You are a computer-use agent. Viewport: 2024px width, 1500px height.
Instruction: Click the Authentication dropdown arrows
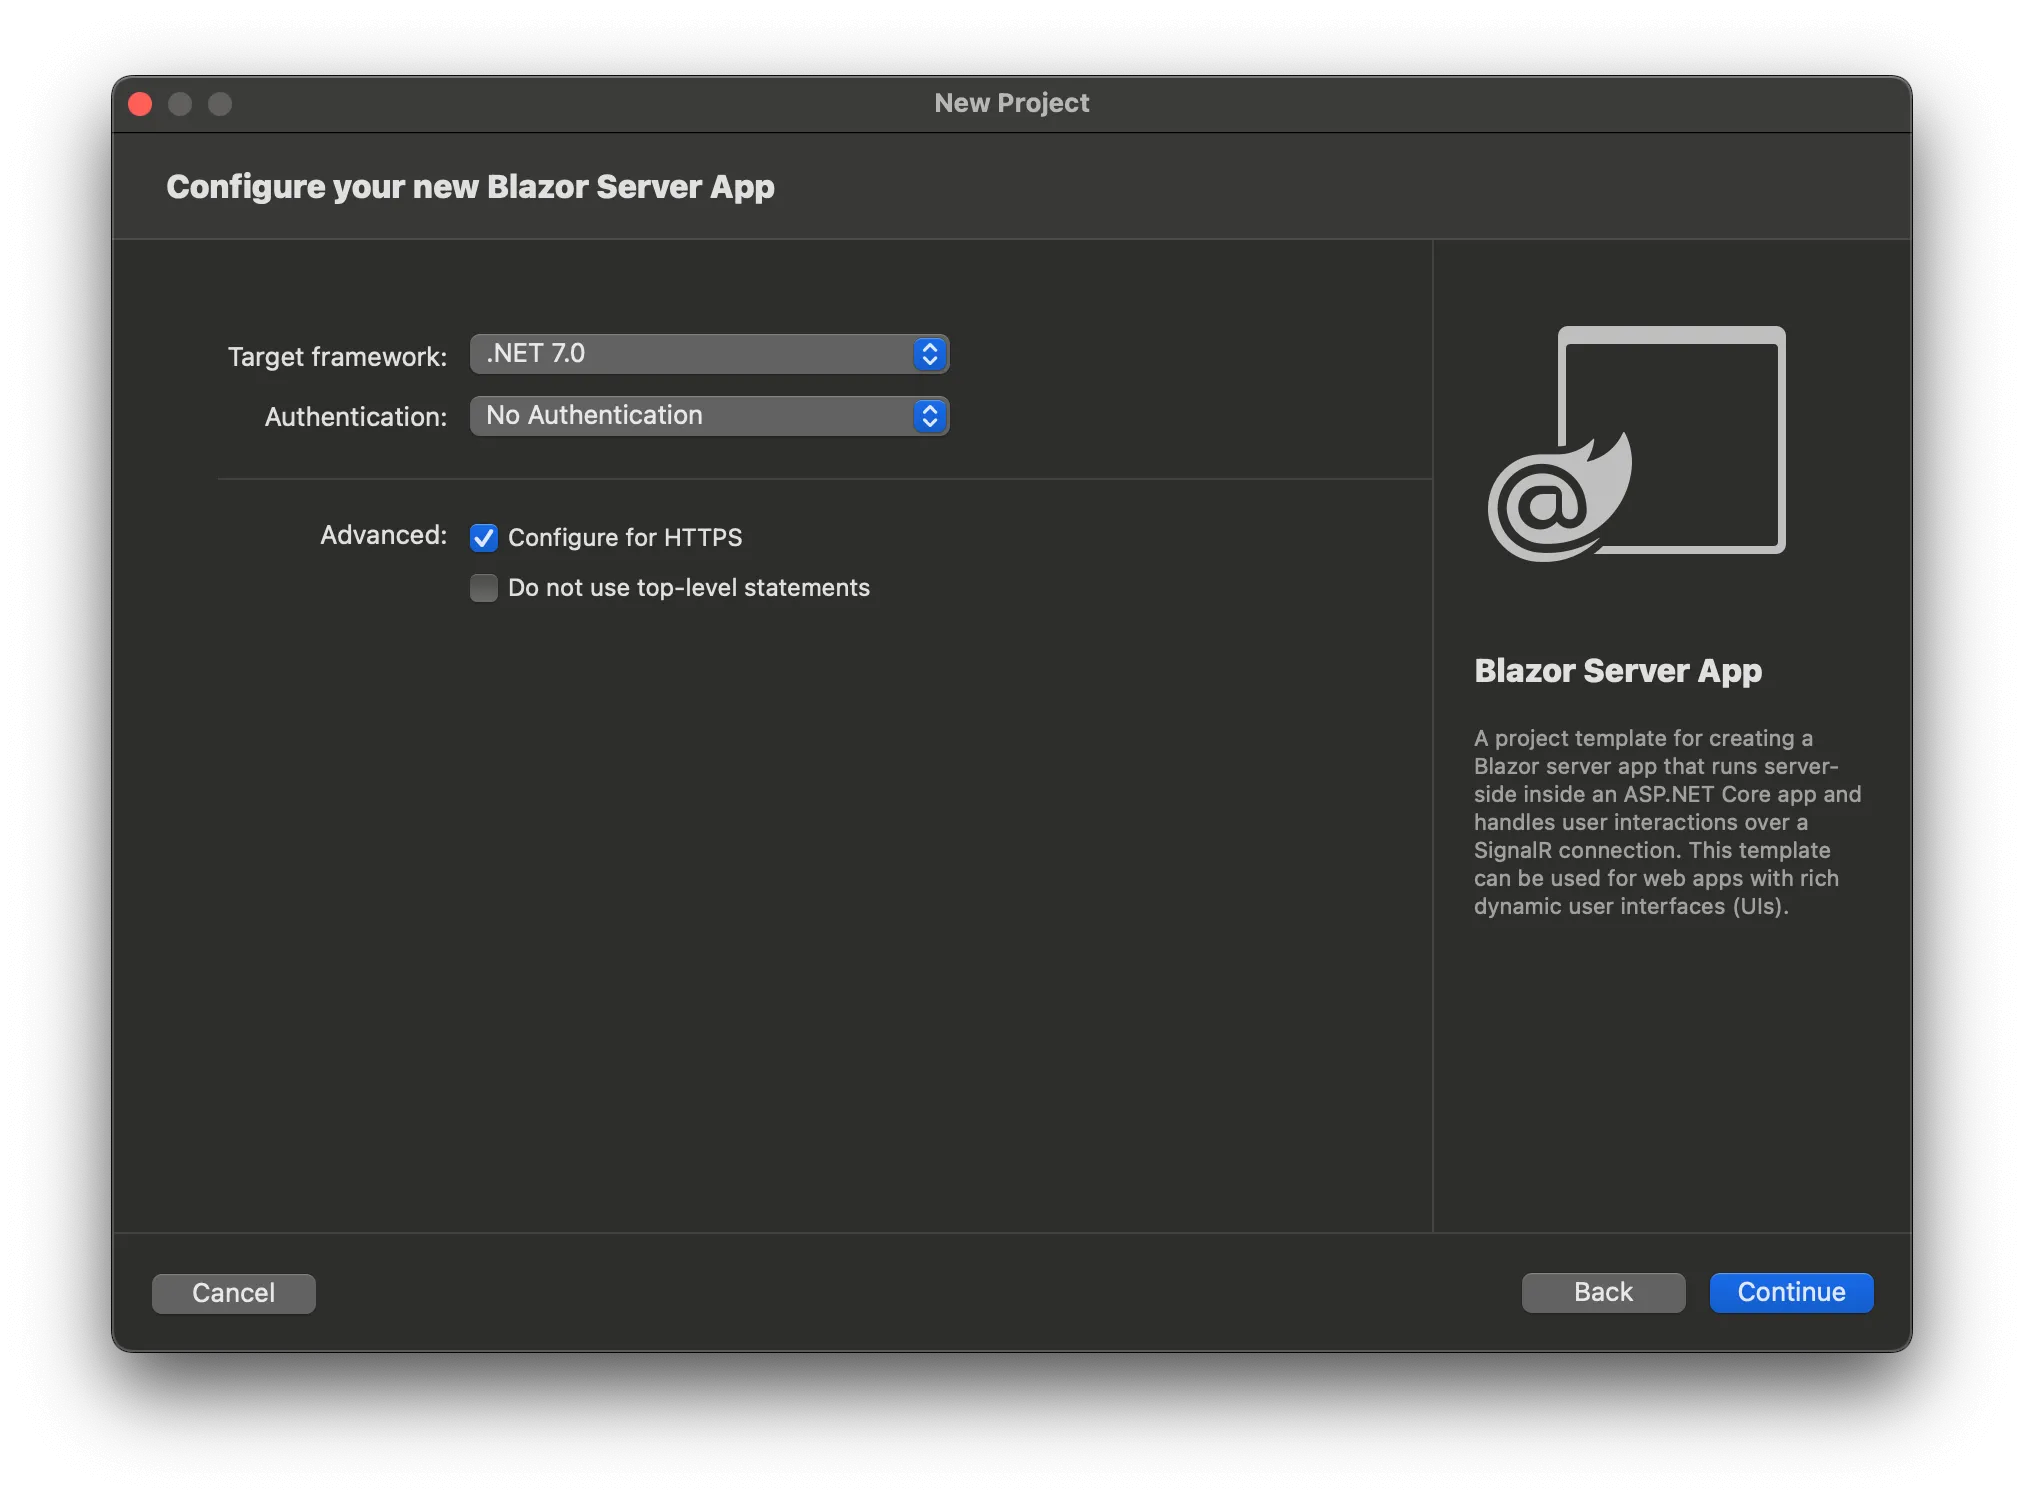click(929, 416)
